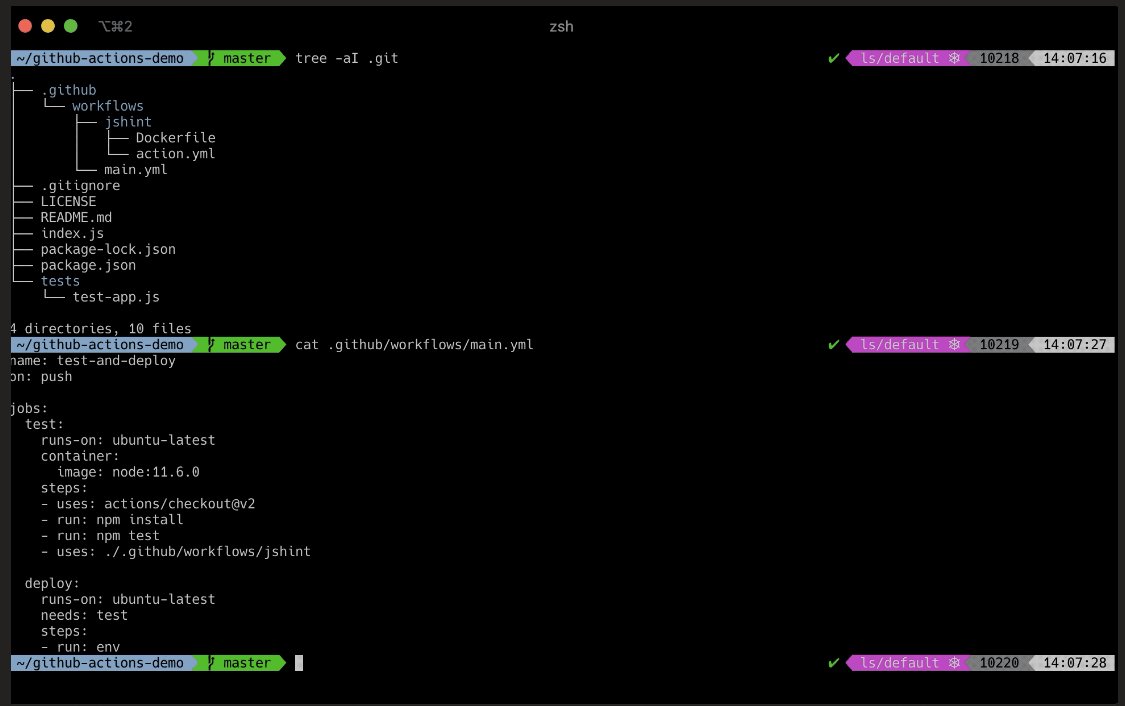
Task: Click the snowflake icon beside 10219
Action: pos(954,344)
